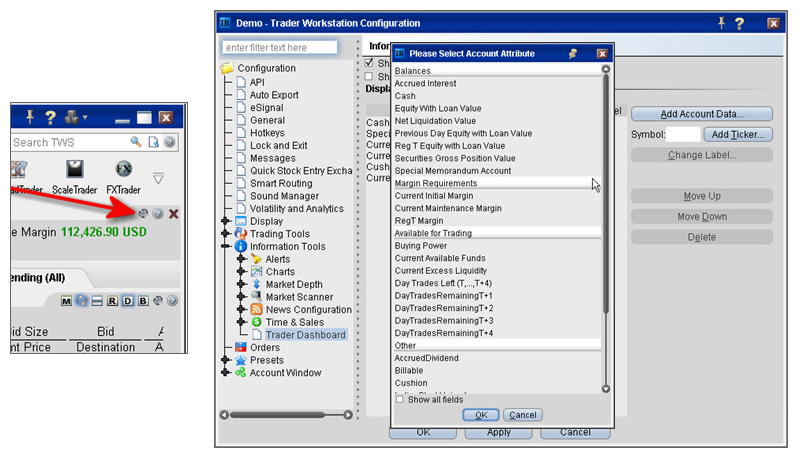
Task: Expand the Account Window node
Action: tap(225, 372)
